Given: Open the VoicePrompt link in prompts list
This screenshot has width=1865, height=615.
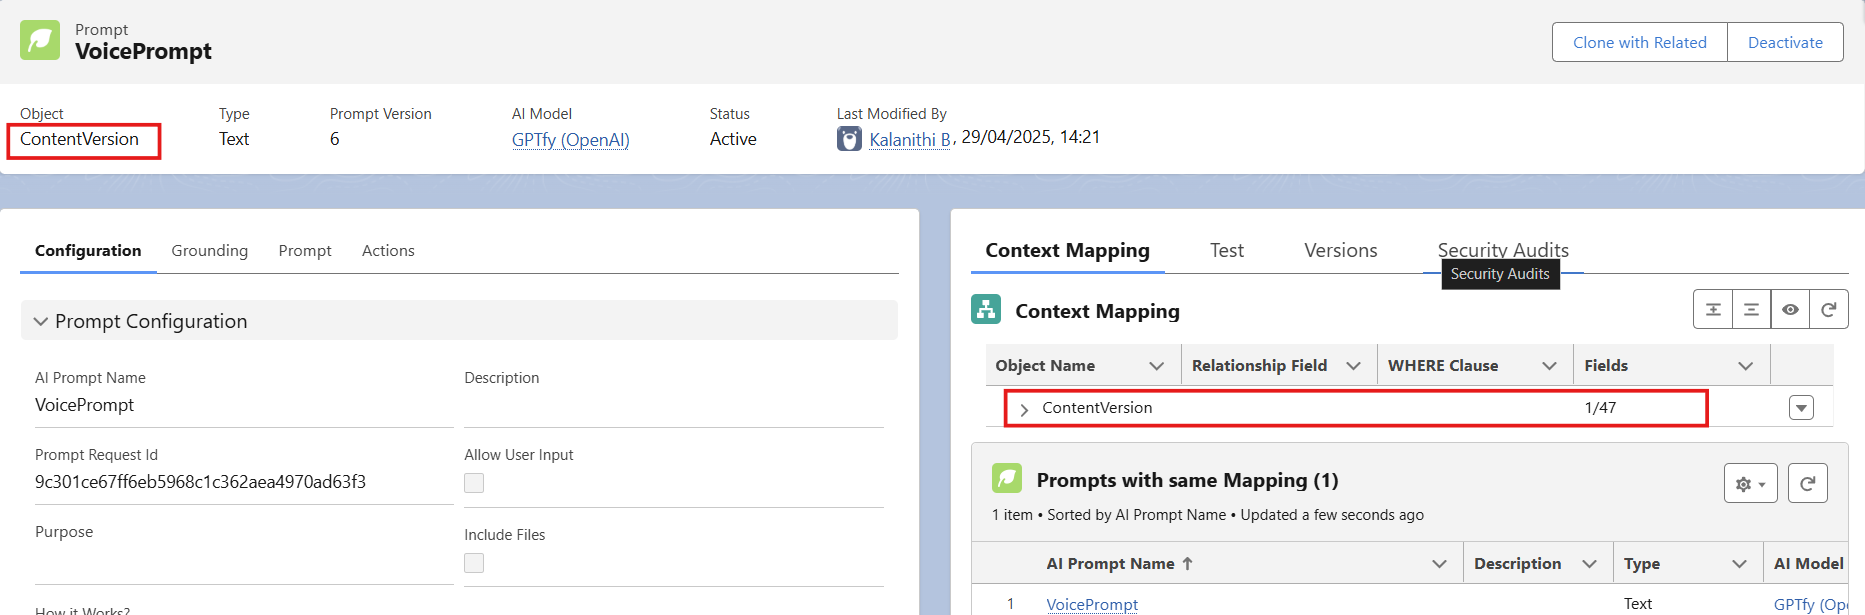Looking at the screenshot, I should 1092,604.
